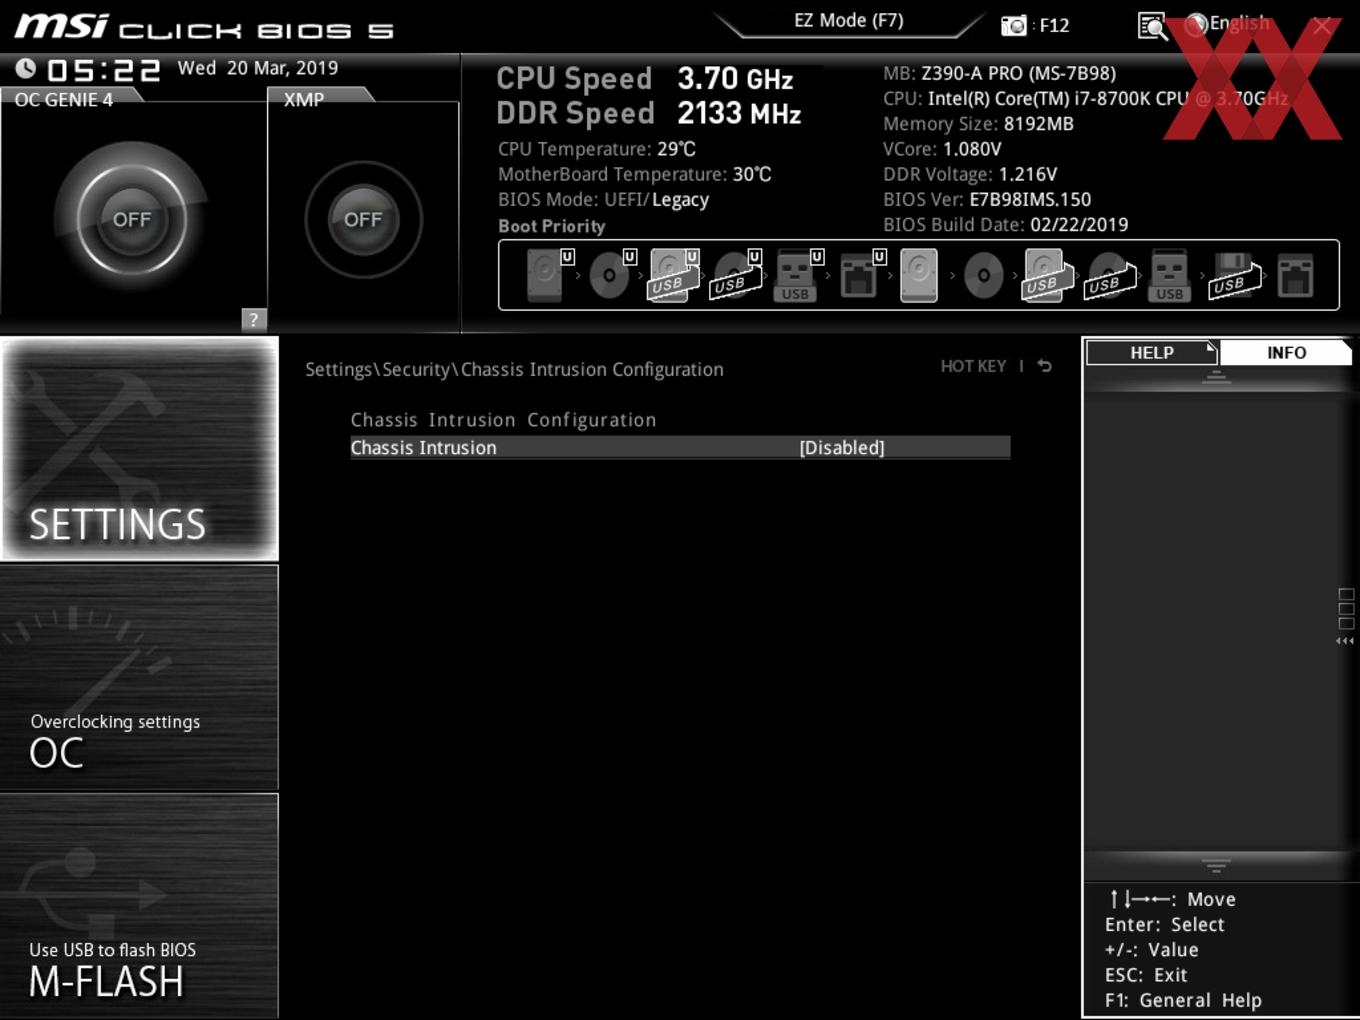Click the Boot Priority label
This screenshot has width=1360, height=1020.
552,226
